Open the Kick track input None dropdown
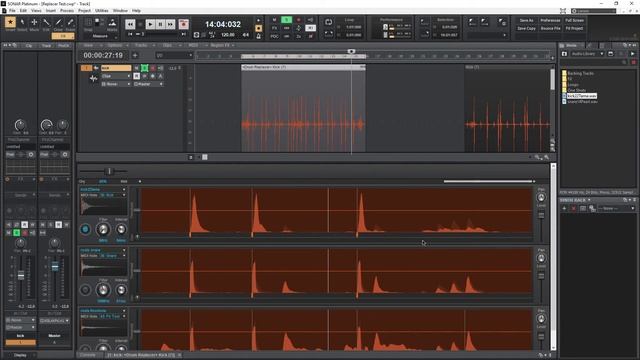640x360 pixels. 116,84
